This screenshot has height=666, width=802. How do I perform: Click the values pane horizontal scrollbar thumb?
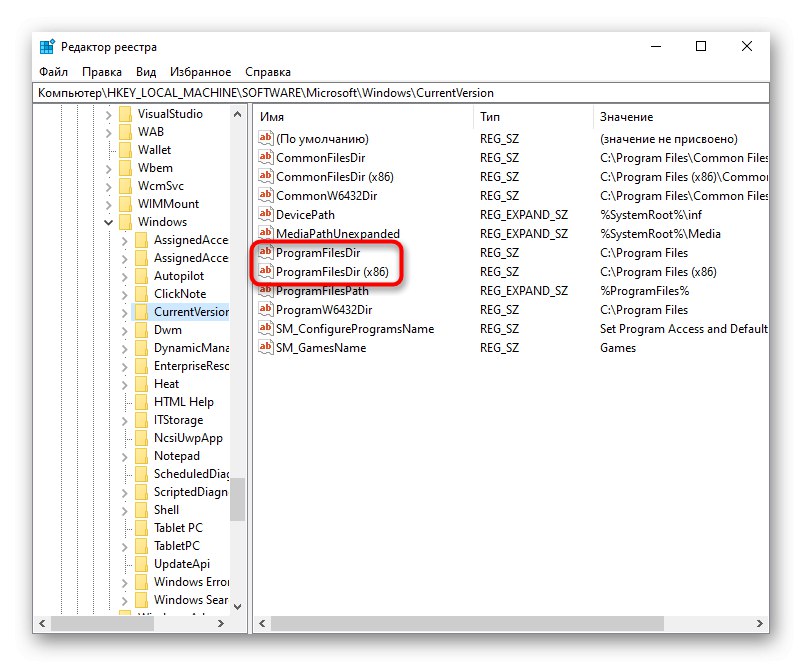tap(467, 623)
